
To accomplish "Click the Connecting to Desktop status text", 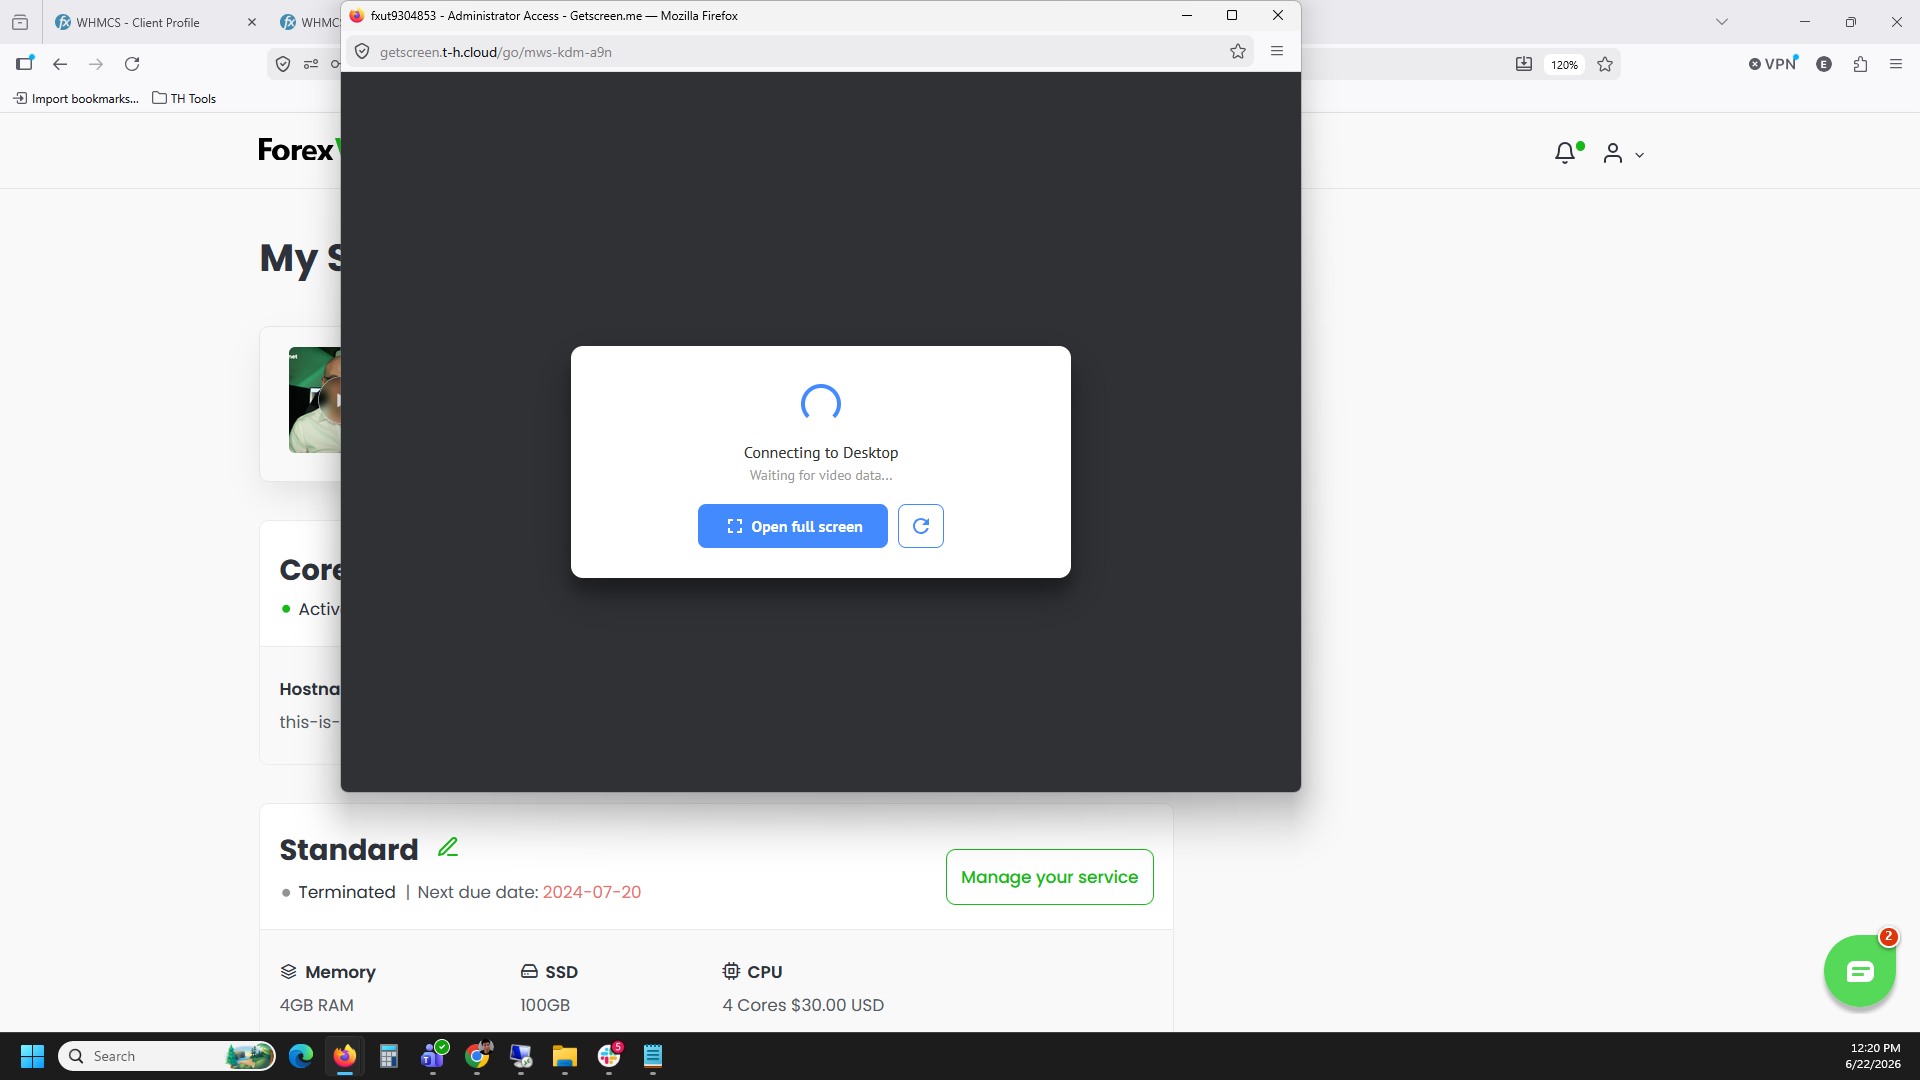I will pos(821,452).
